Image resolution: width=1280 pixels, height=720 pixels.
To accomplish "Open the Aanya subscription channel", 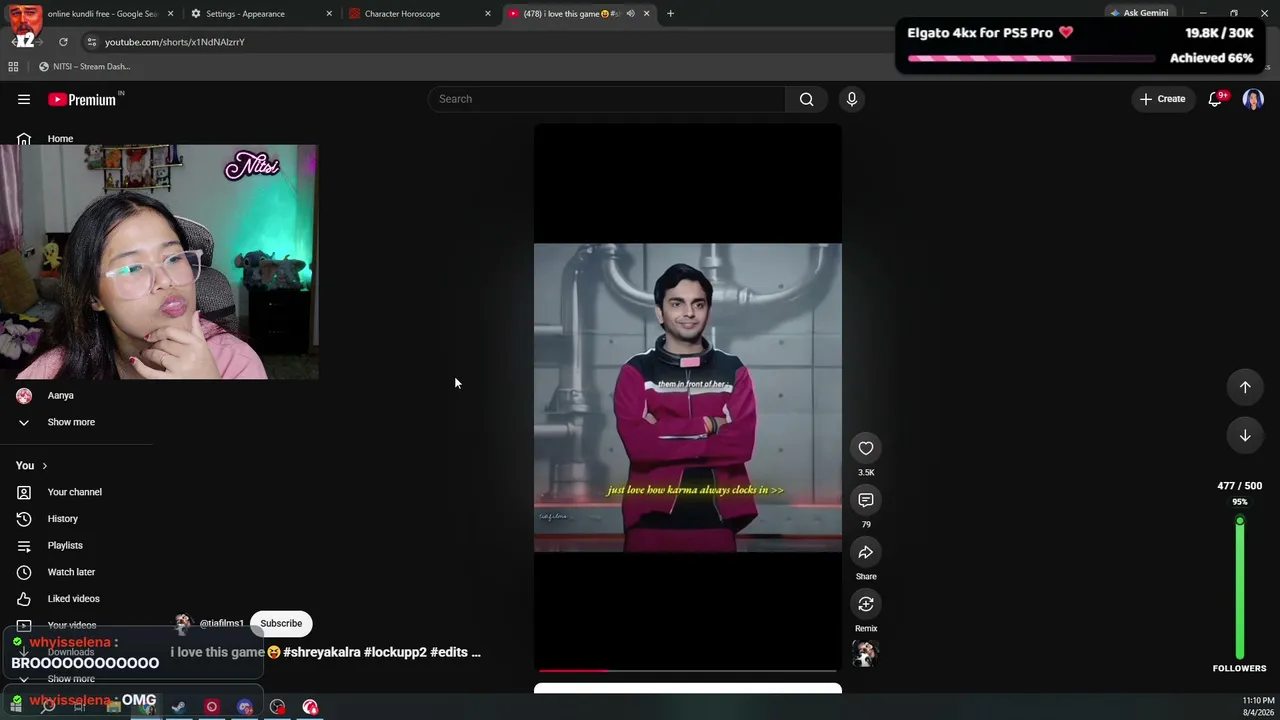I will coord(60,396).
